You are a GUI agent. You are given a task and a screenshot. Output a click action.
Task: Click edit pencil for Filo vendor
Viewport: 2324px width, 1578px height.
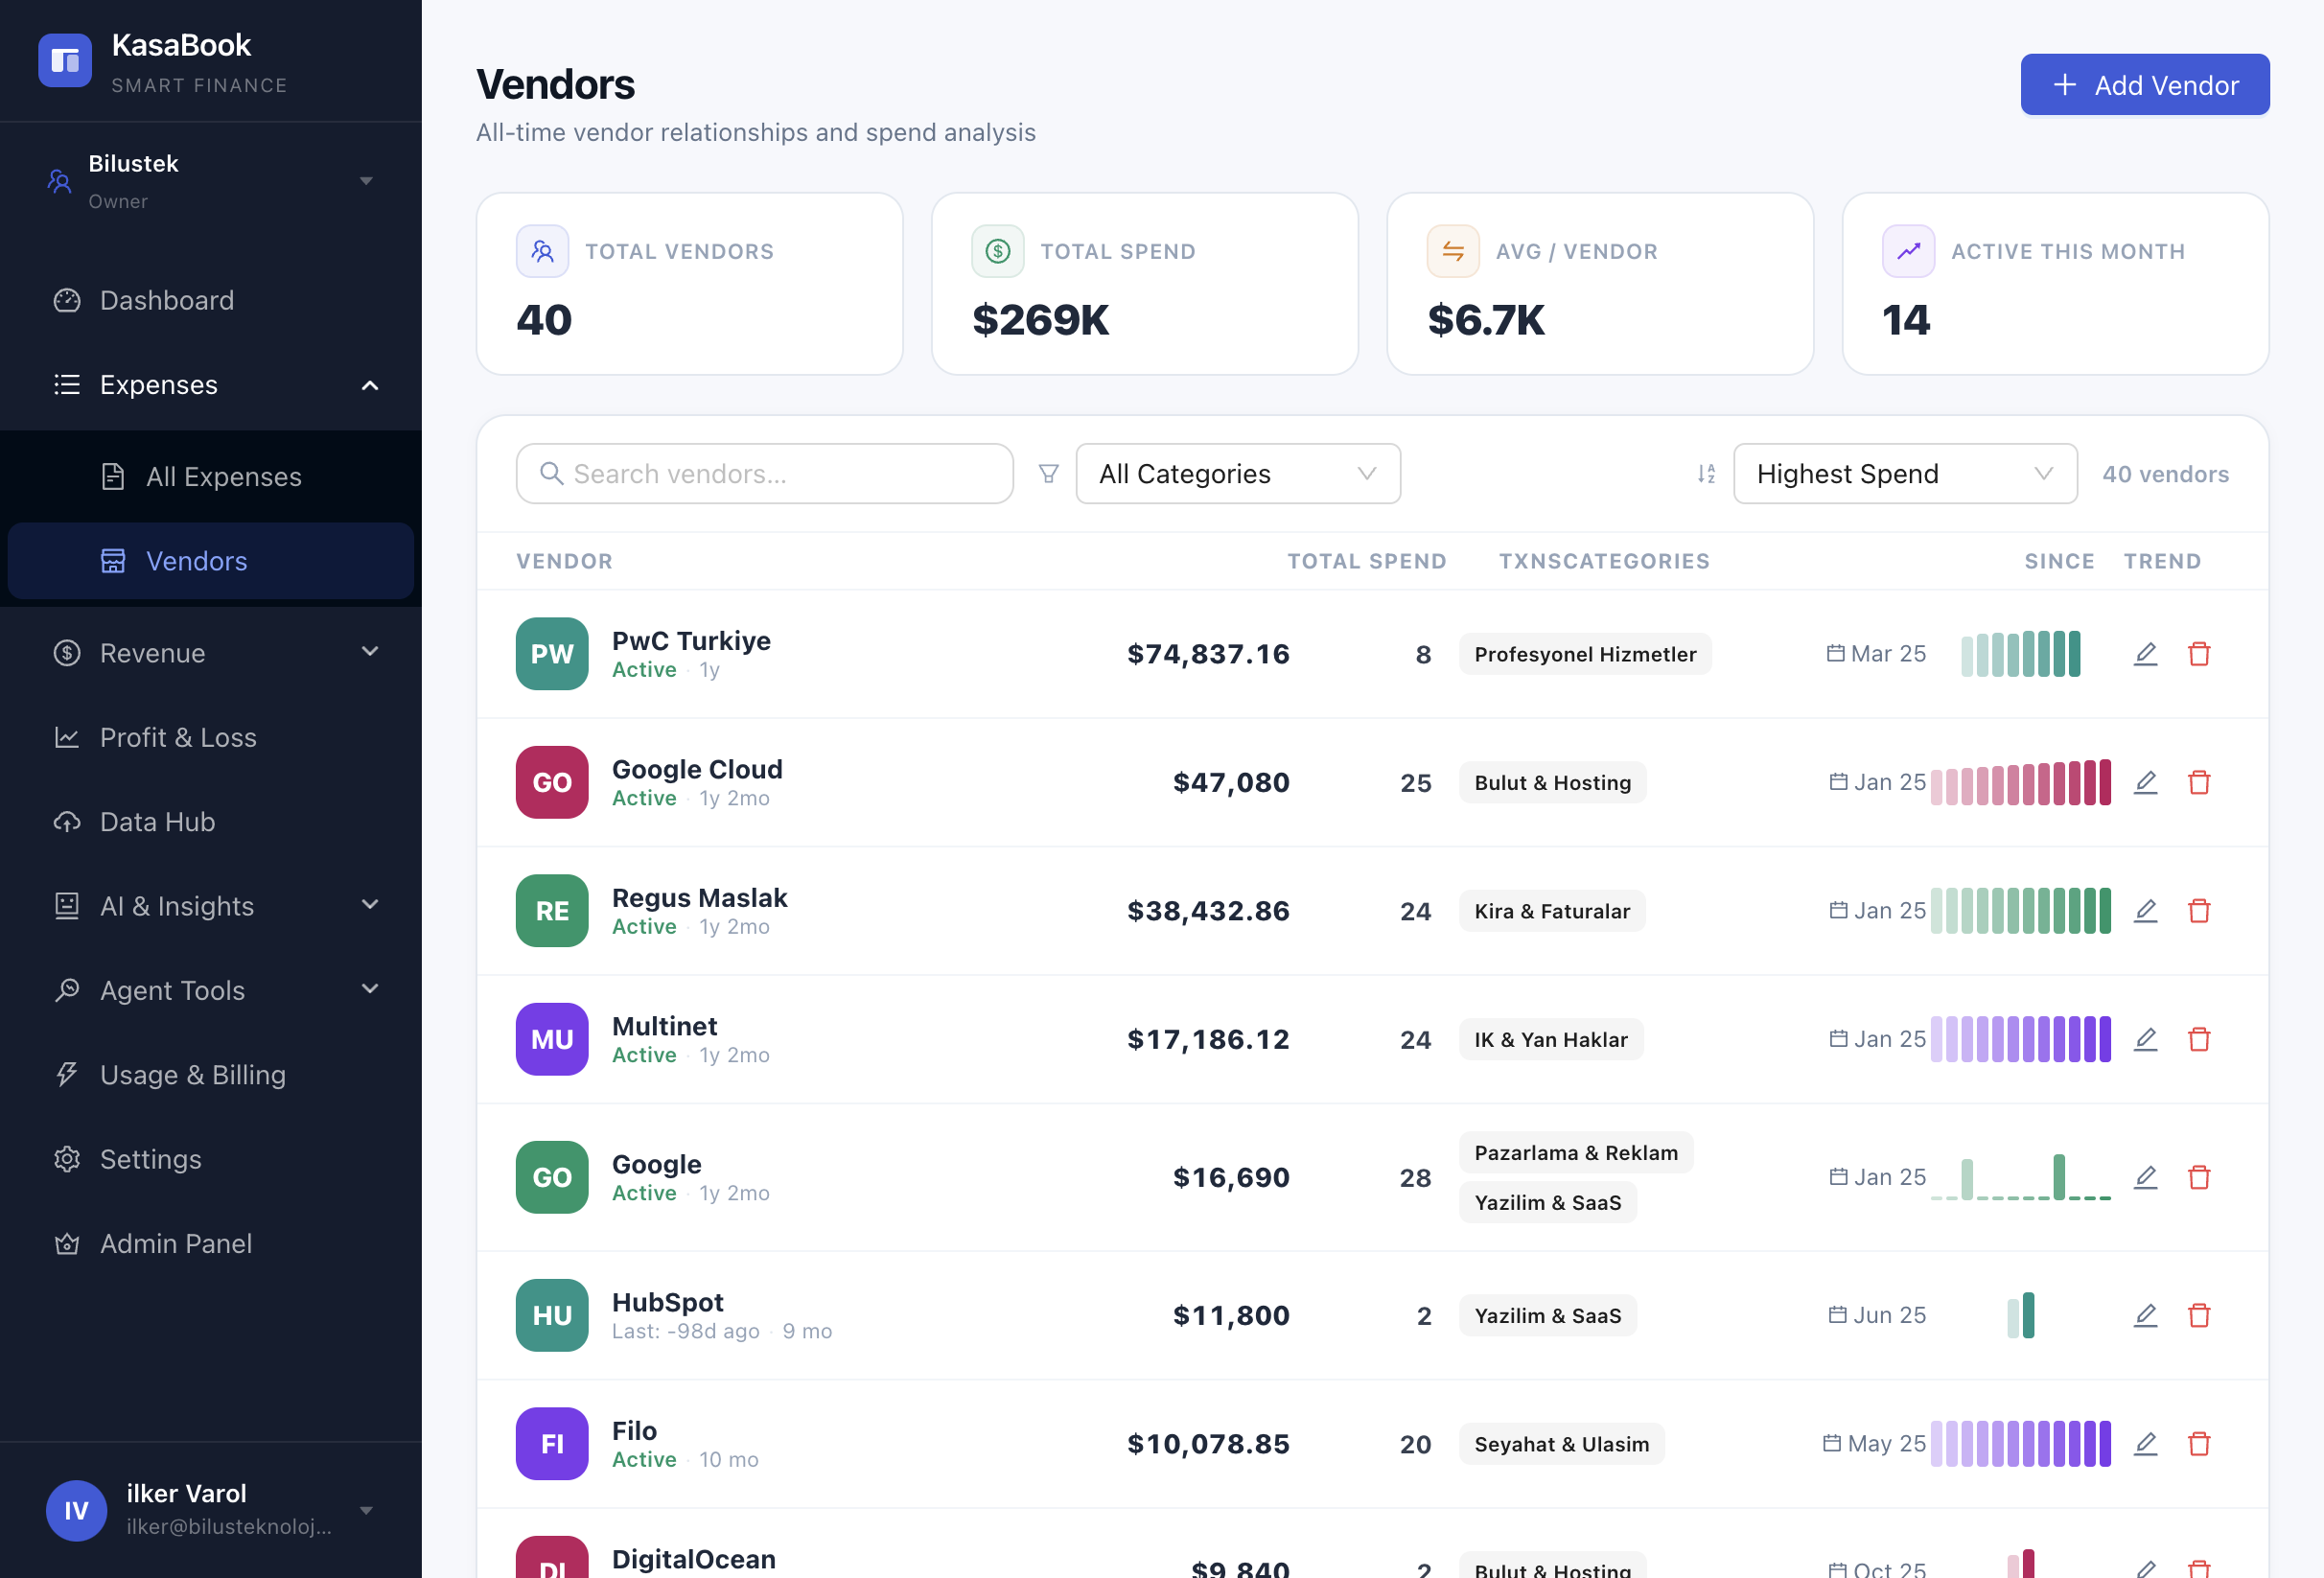coord(2145,1443)
